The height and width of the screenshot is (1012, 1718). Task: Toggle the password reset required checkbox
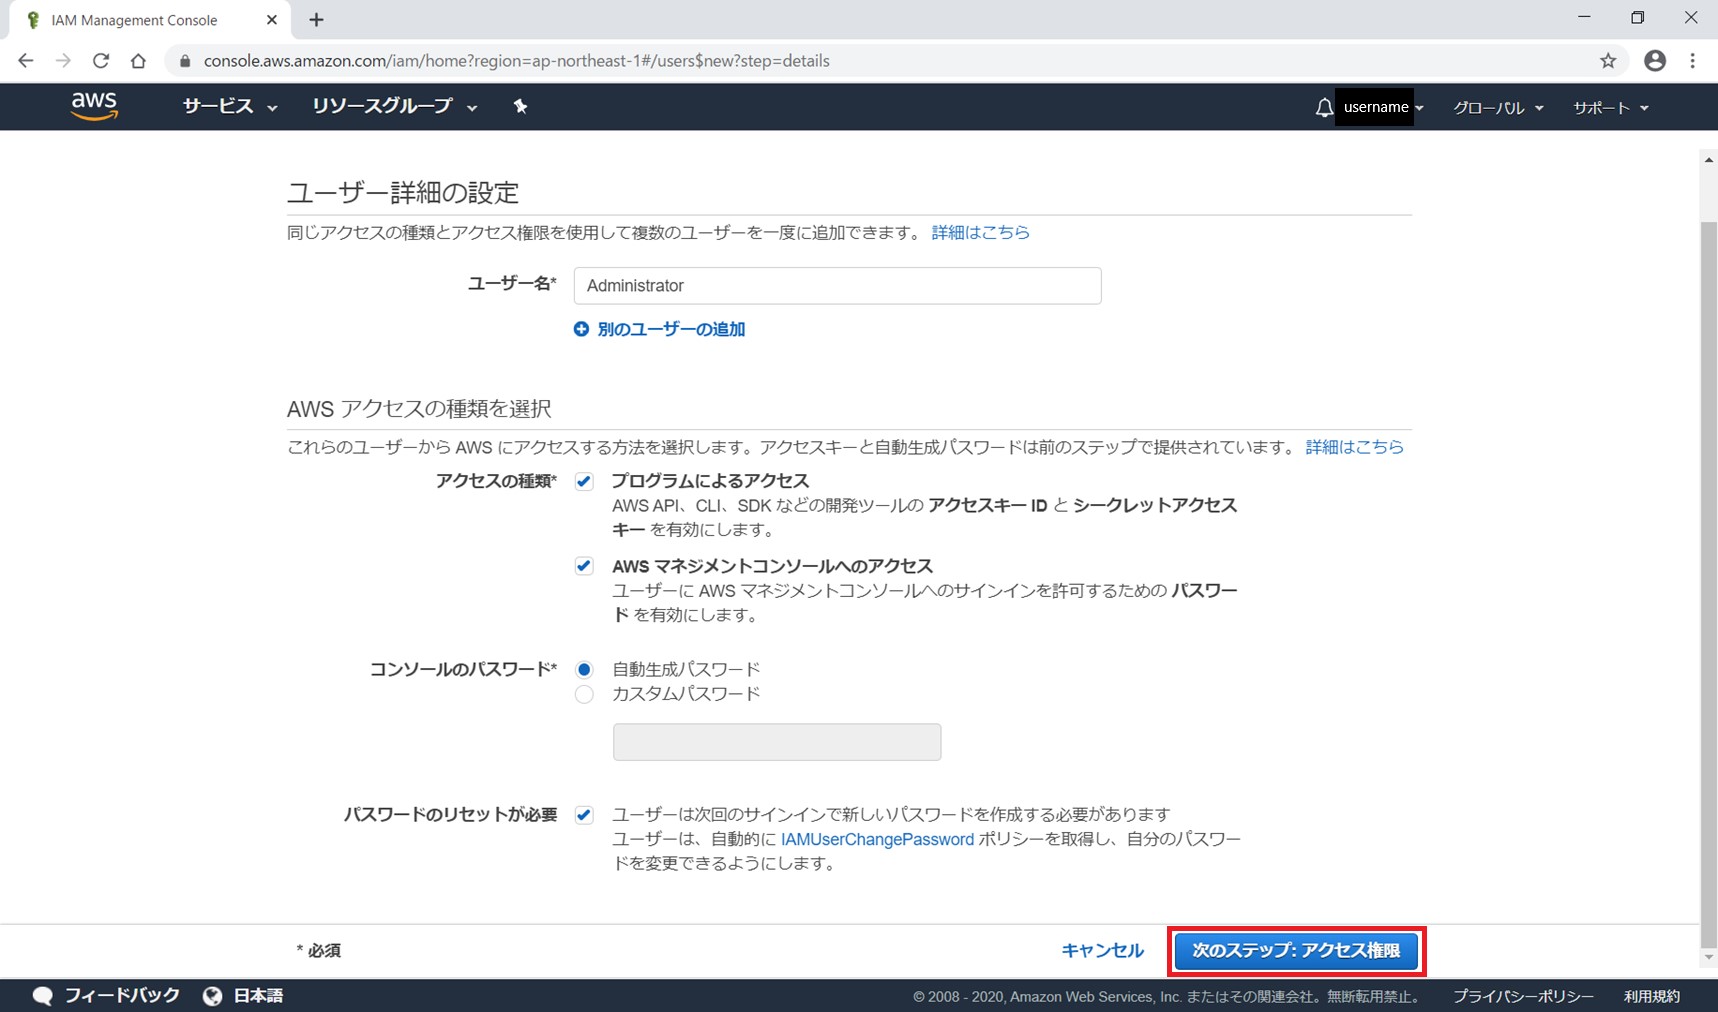pos(584,815)
